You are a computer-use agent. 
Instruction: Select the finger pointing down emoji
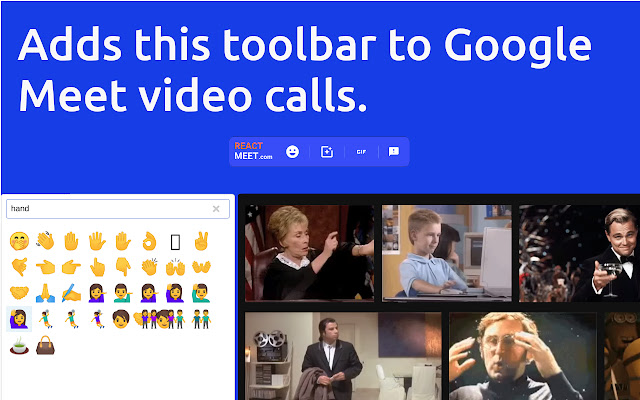123,267
